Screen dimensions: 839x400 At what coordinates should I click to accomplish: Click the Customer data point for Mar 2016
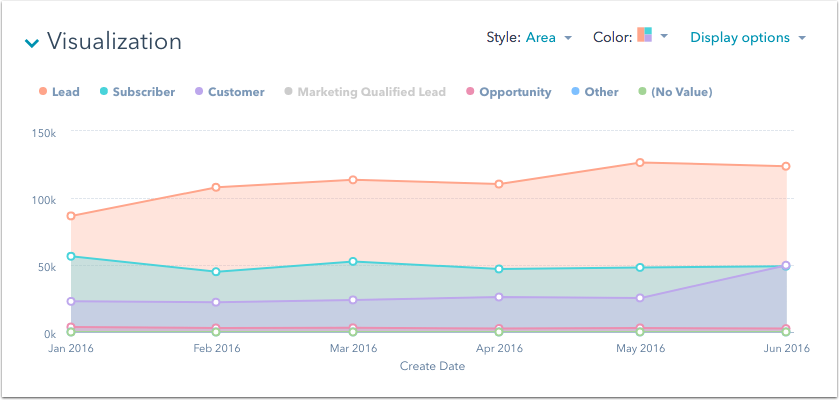[353, 300]
